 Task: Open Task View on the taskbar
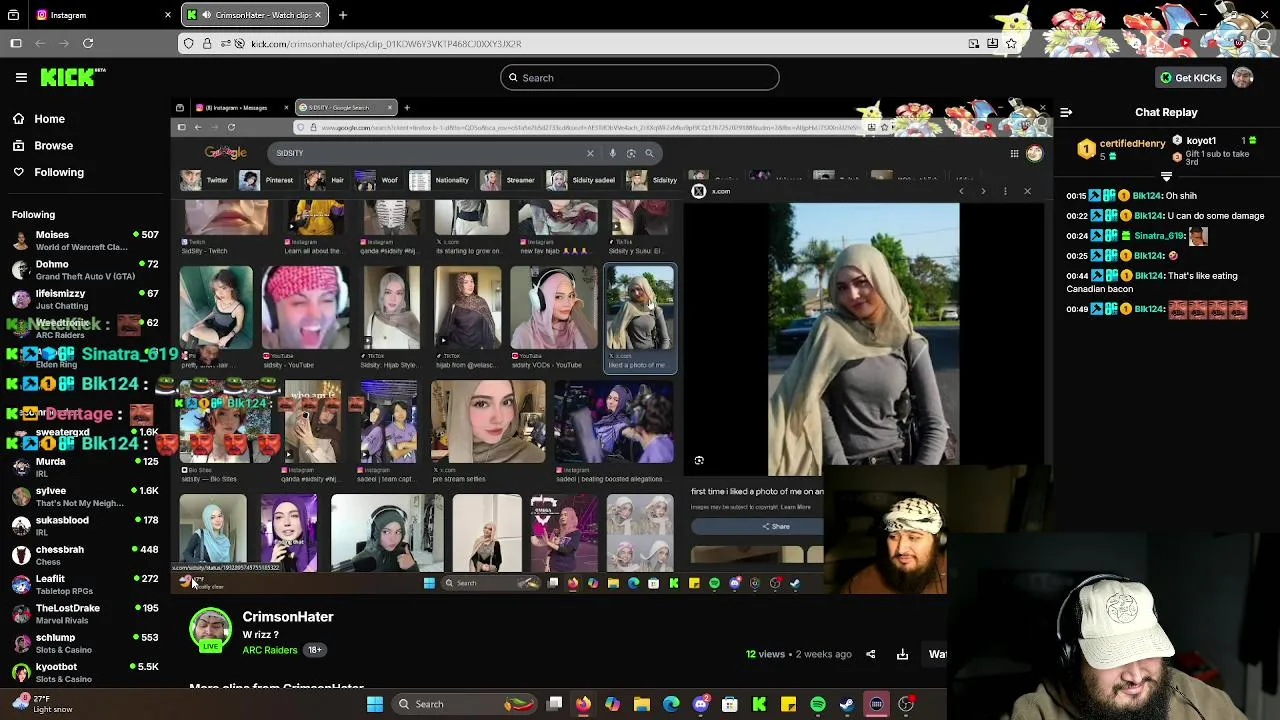point(554,704)
